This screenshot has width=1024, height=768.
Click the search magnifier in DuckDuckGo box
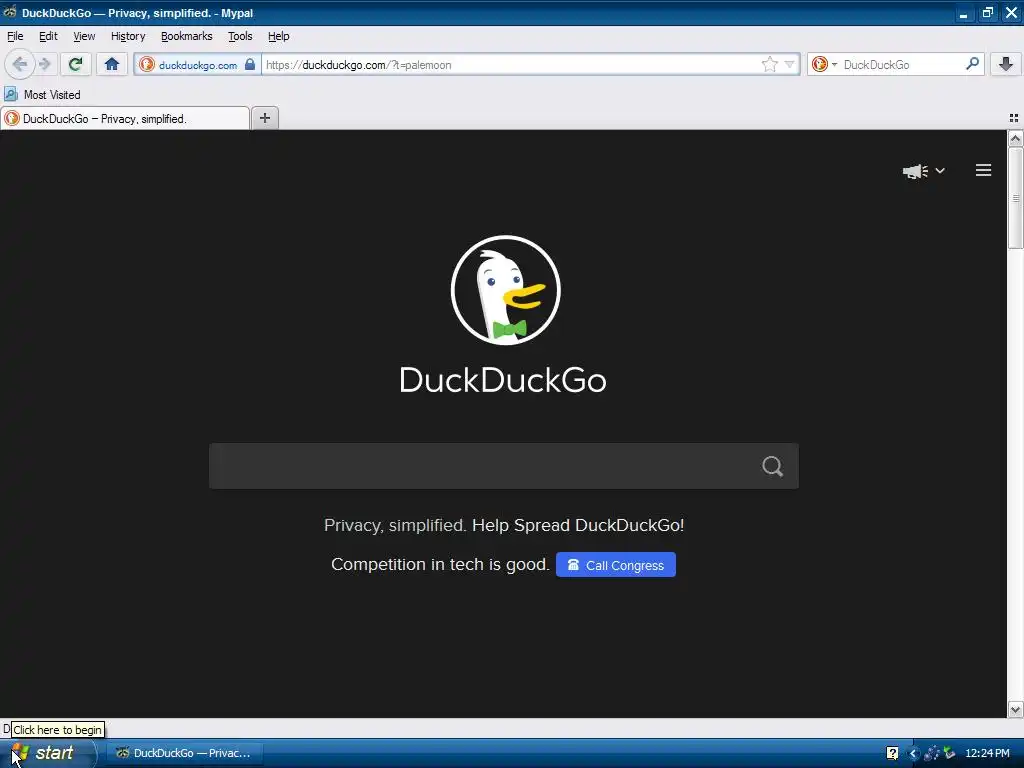772,466
